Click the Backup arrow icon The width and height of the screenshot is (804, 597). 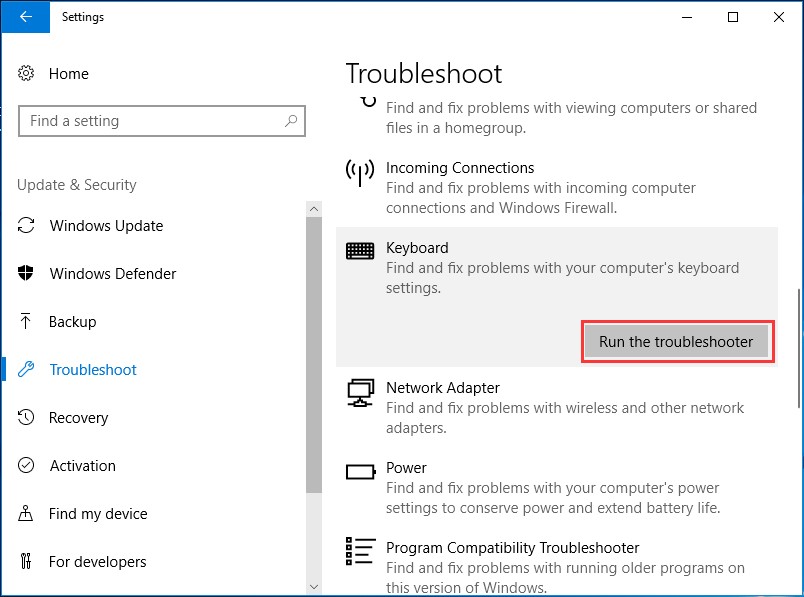tap(27, 321)
